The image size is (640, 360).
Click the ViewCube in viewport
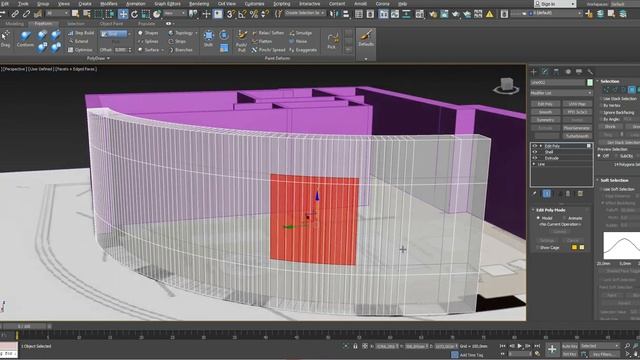click(x=506, y=86)
